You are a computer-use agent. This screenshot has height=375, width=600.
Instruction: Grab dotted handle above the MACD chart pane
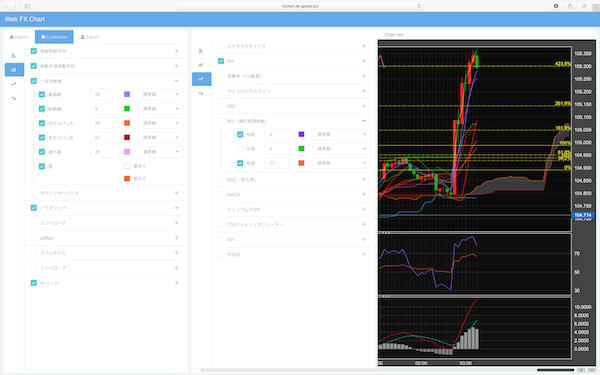click(385, 296)
